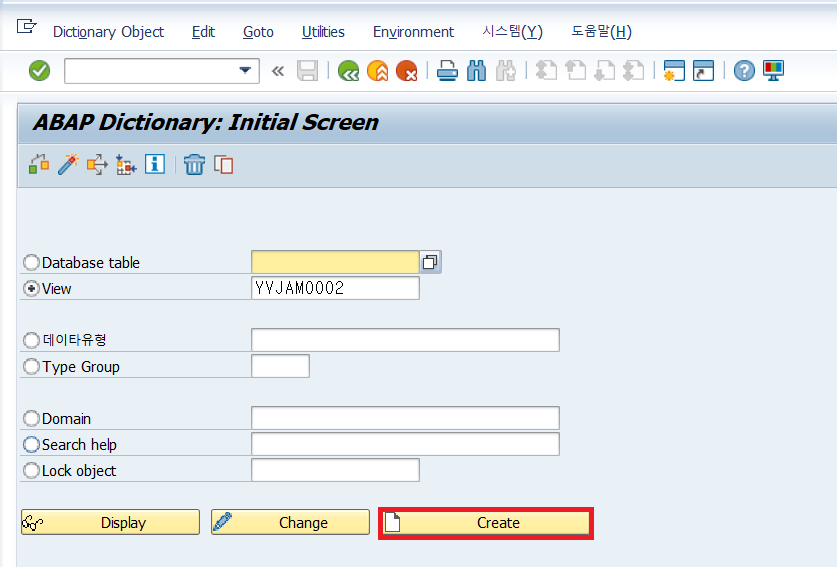Open the 시스템(Y) menu
This screenshot has height=567, width=837.
click(512, 32)
